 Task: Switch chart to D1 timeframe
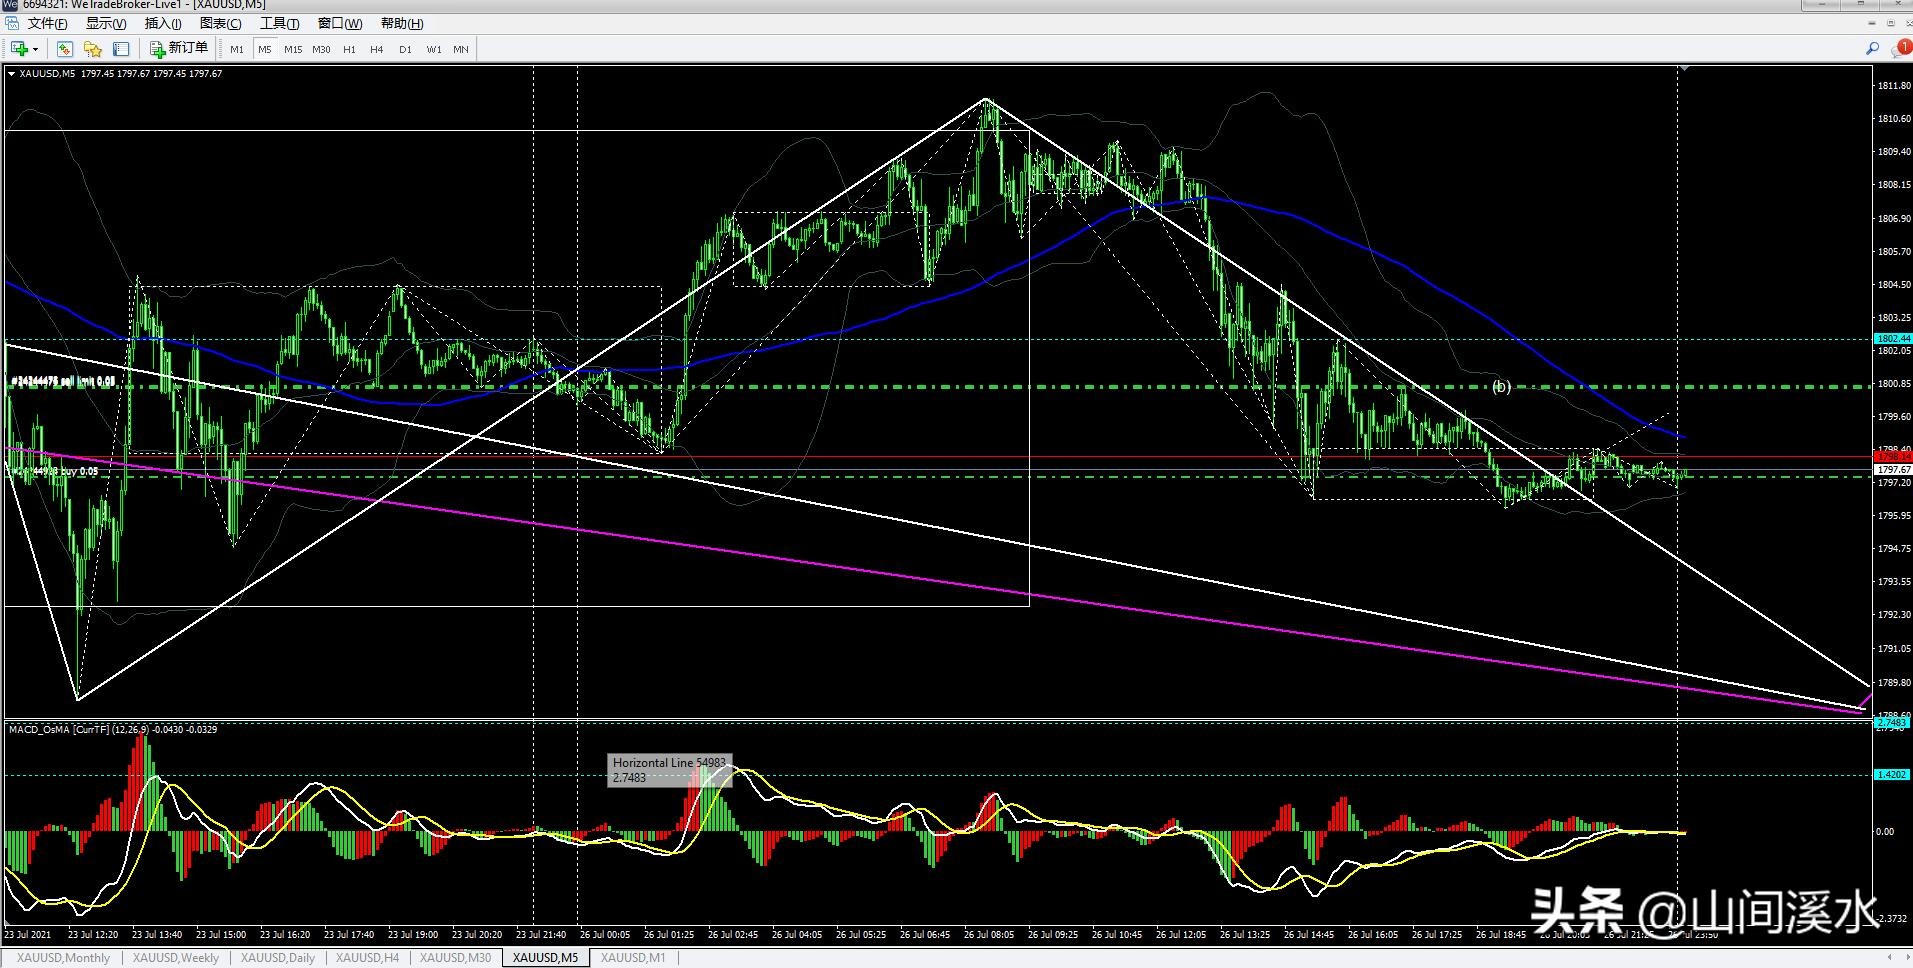click(405, 49)
